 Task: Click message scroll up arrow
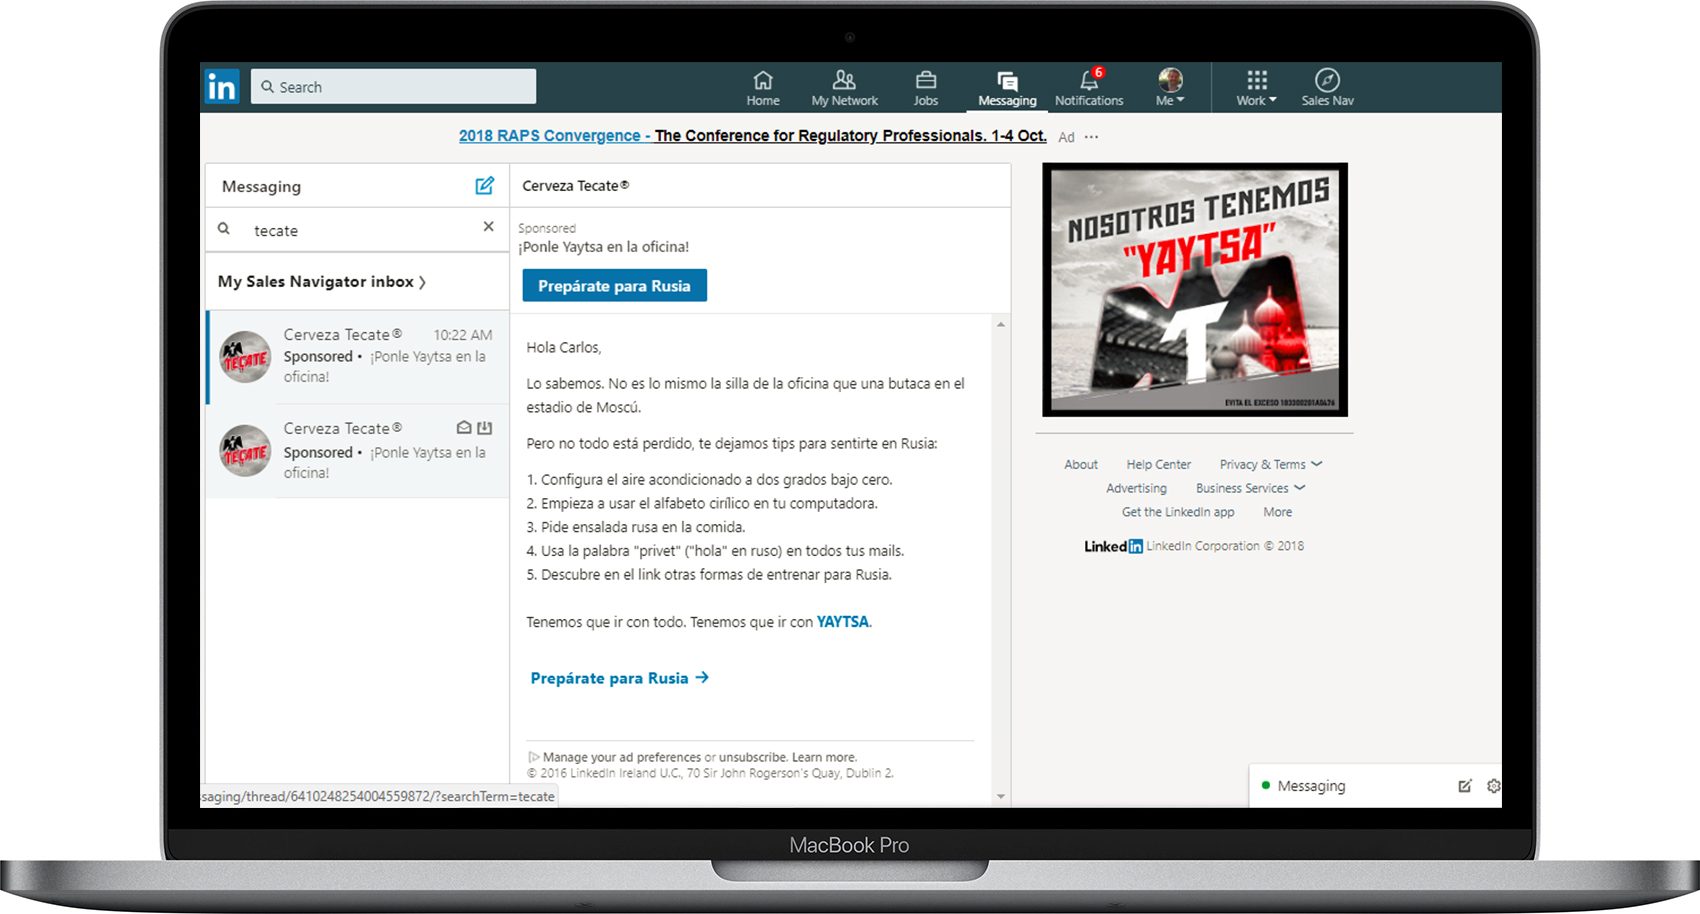(x=1001, y=325)
